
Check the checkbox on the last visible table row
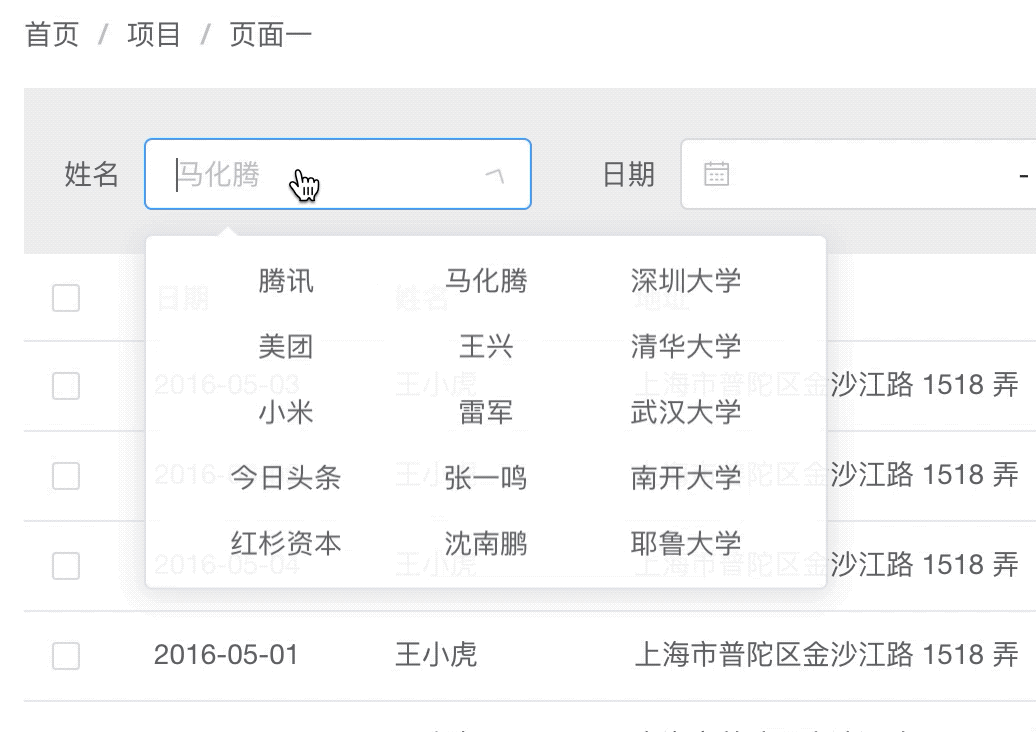pos(65,655)
